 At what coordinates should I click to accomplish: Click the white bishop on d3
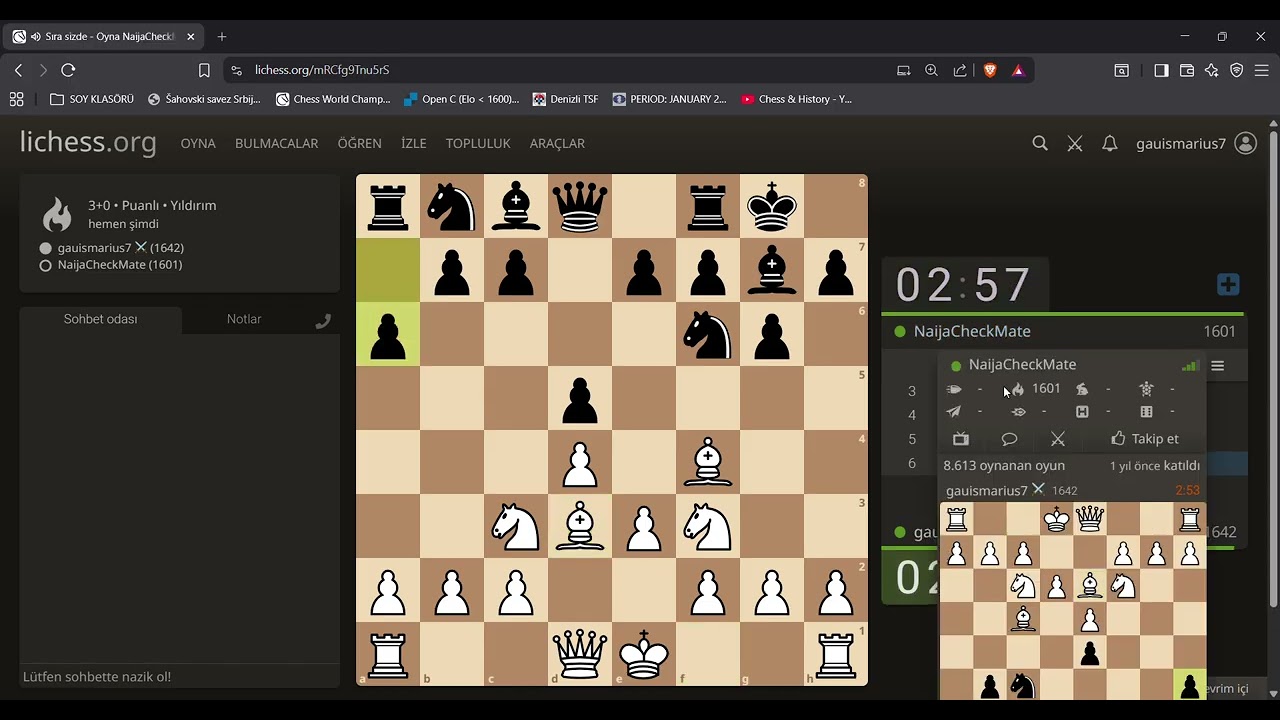coord(580,526)
